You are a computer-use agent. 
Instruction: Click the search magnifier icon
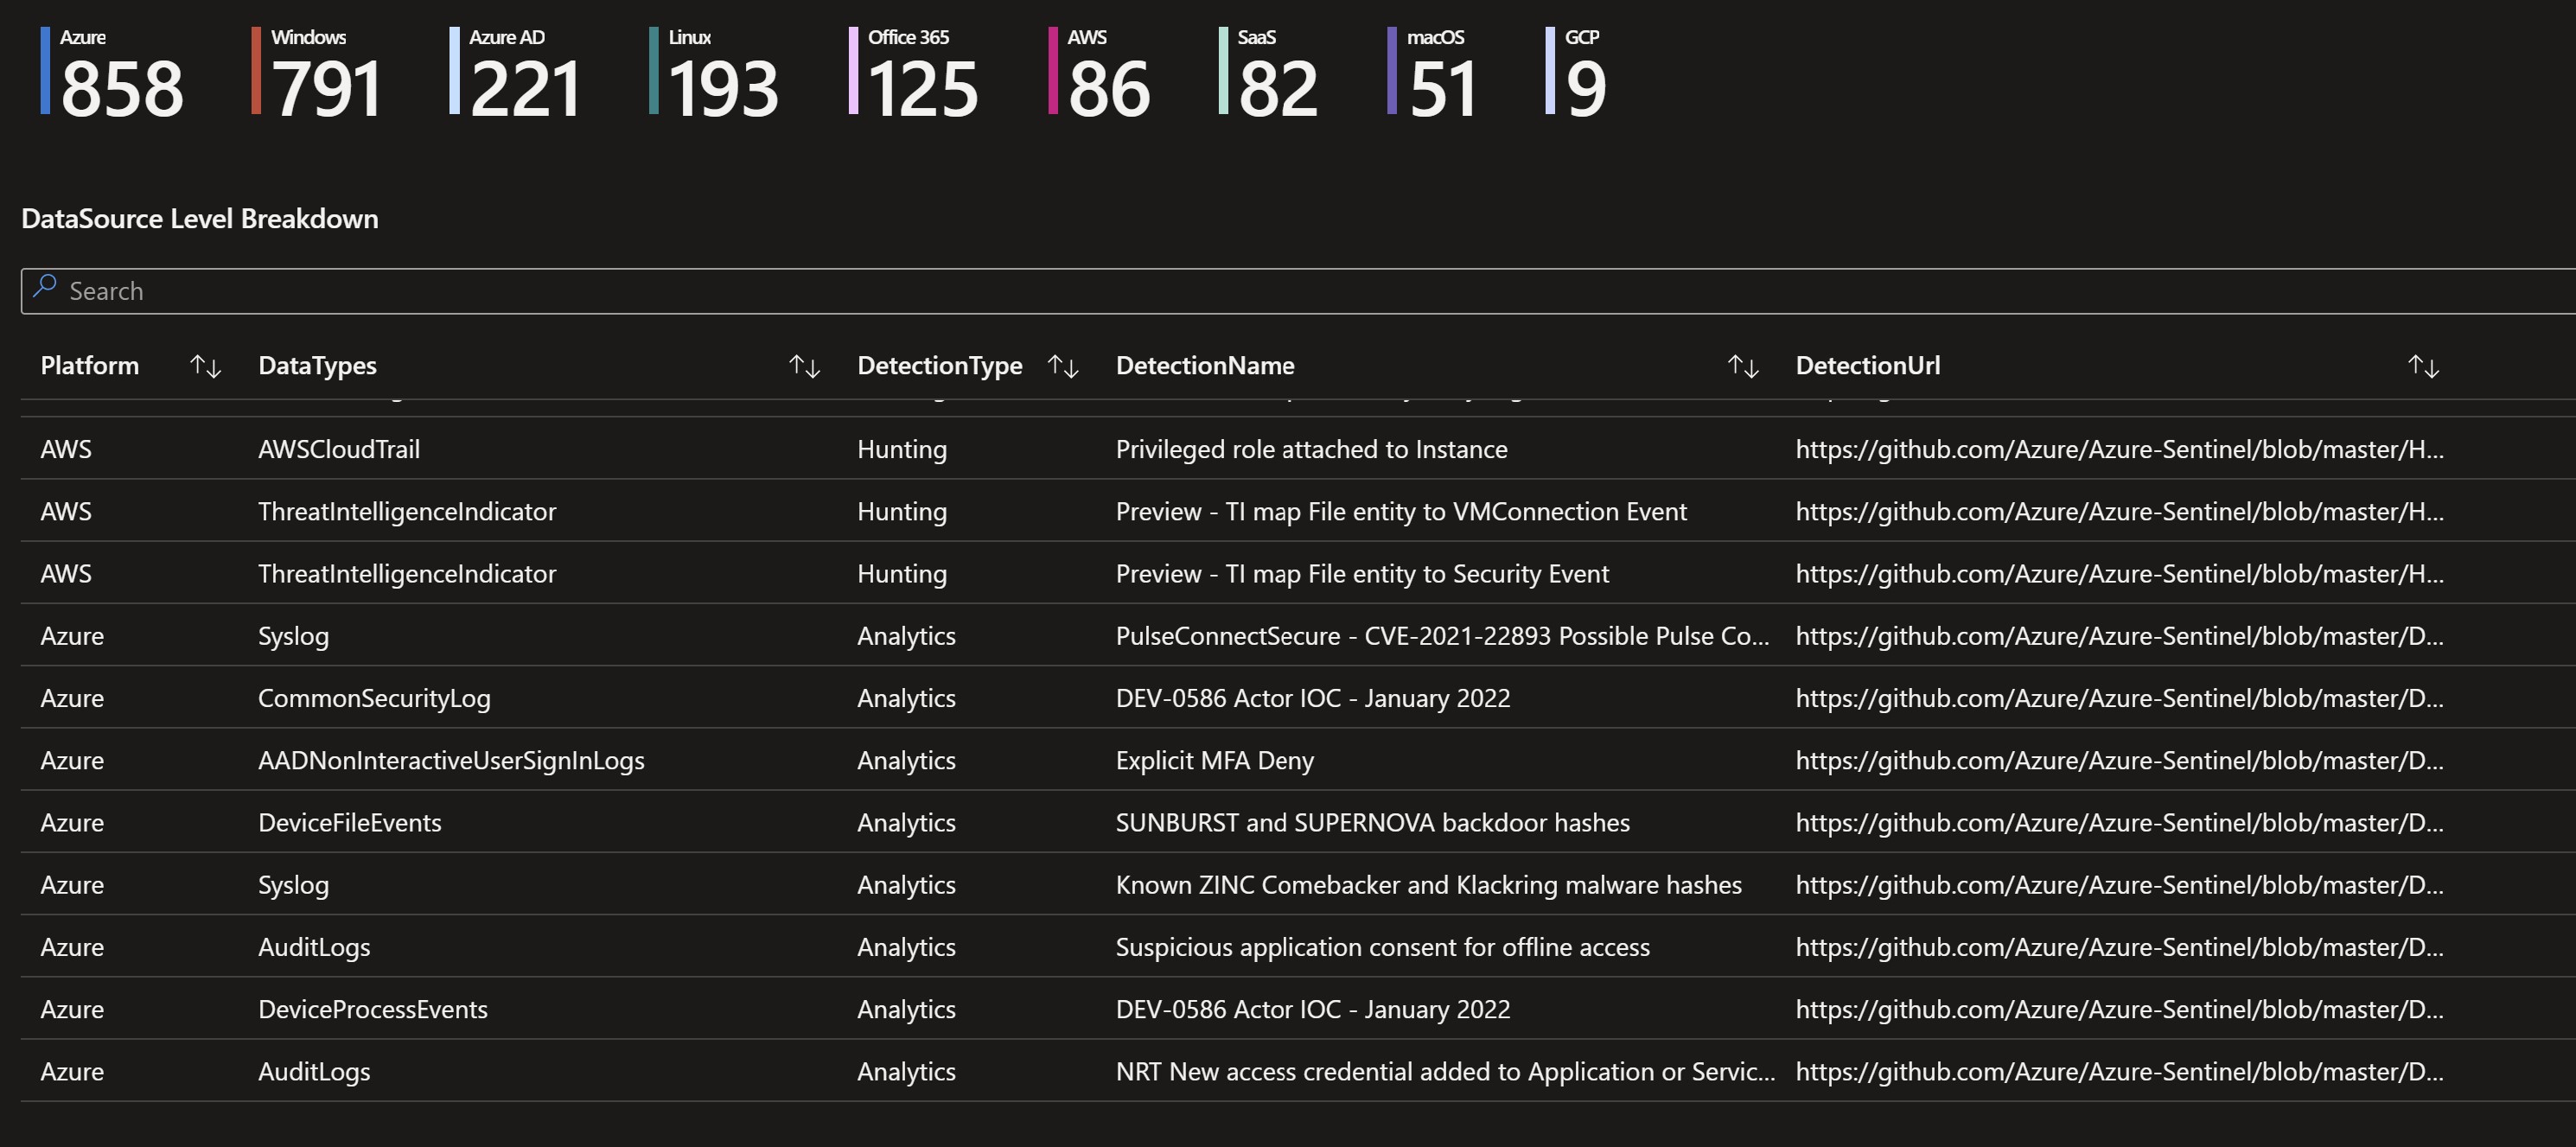(44, 287)
